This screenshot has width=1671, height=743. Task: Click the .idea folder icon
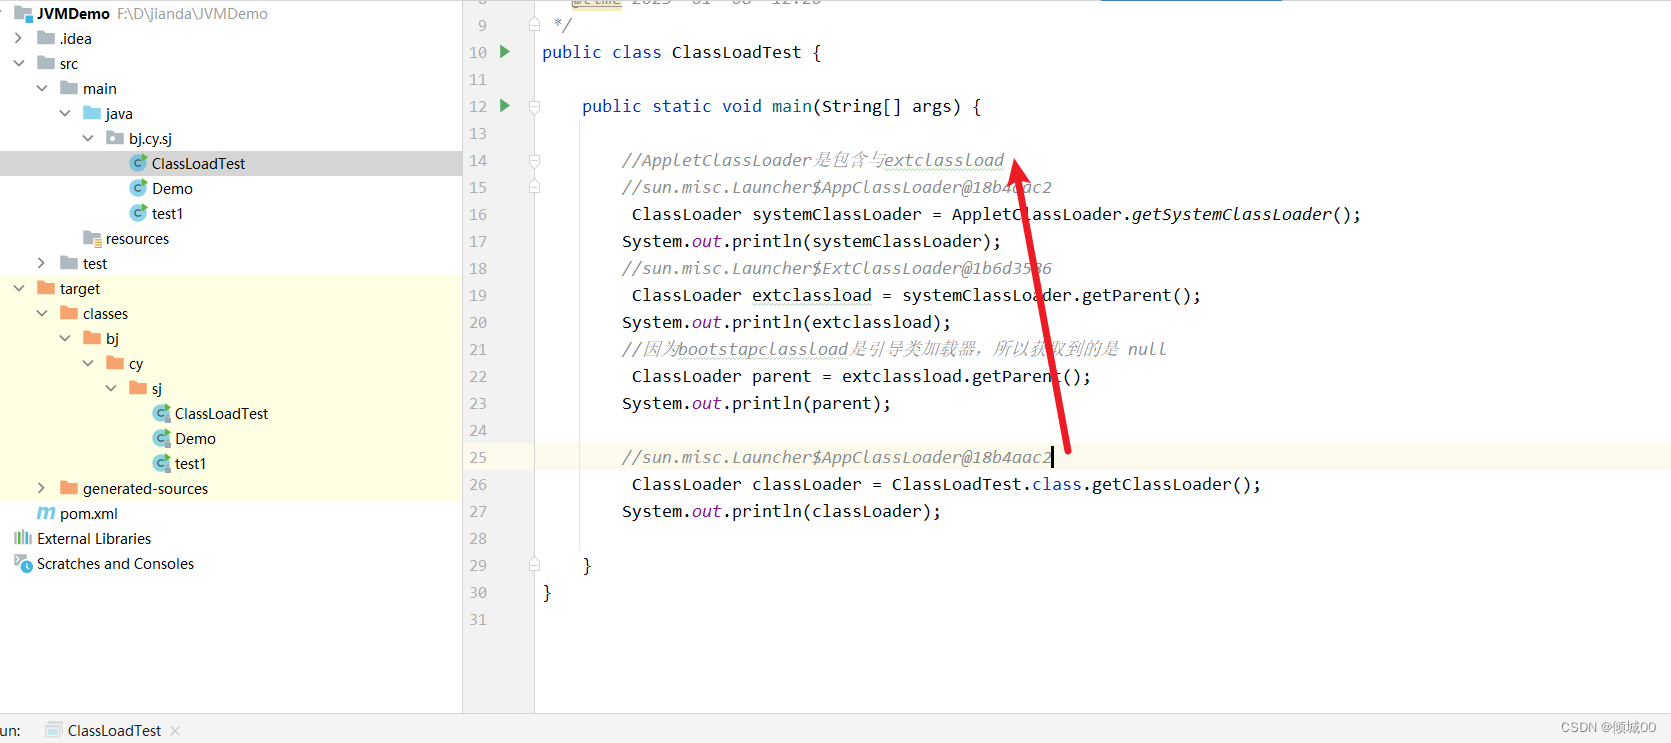[x=46, y=38]
